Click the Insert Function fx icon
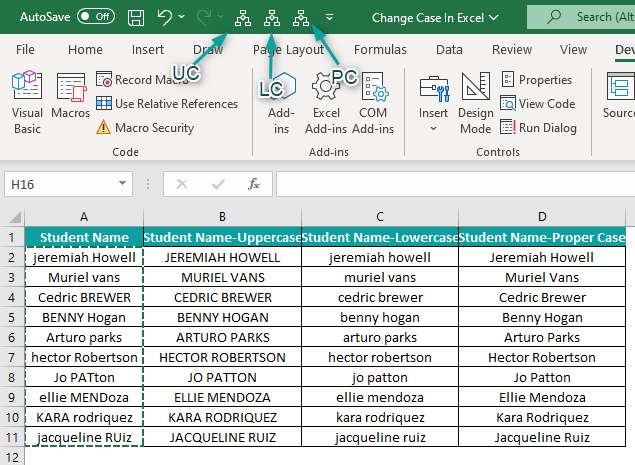This screenshot has height=465, width=635. coord(254,184)
